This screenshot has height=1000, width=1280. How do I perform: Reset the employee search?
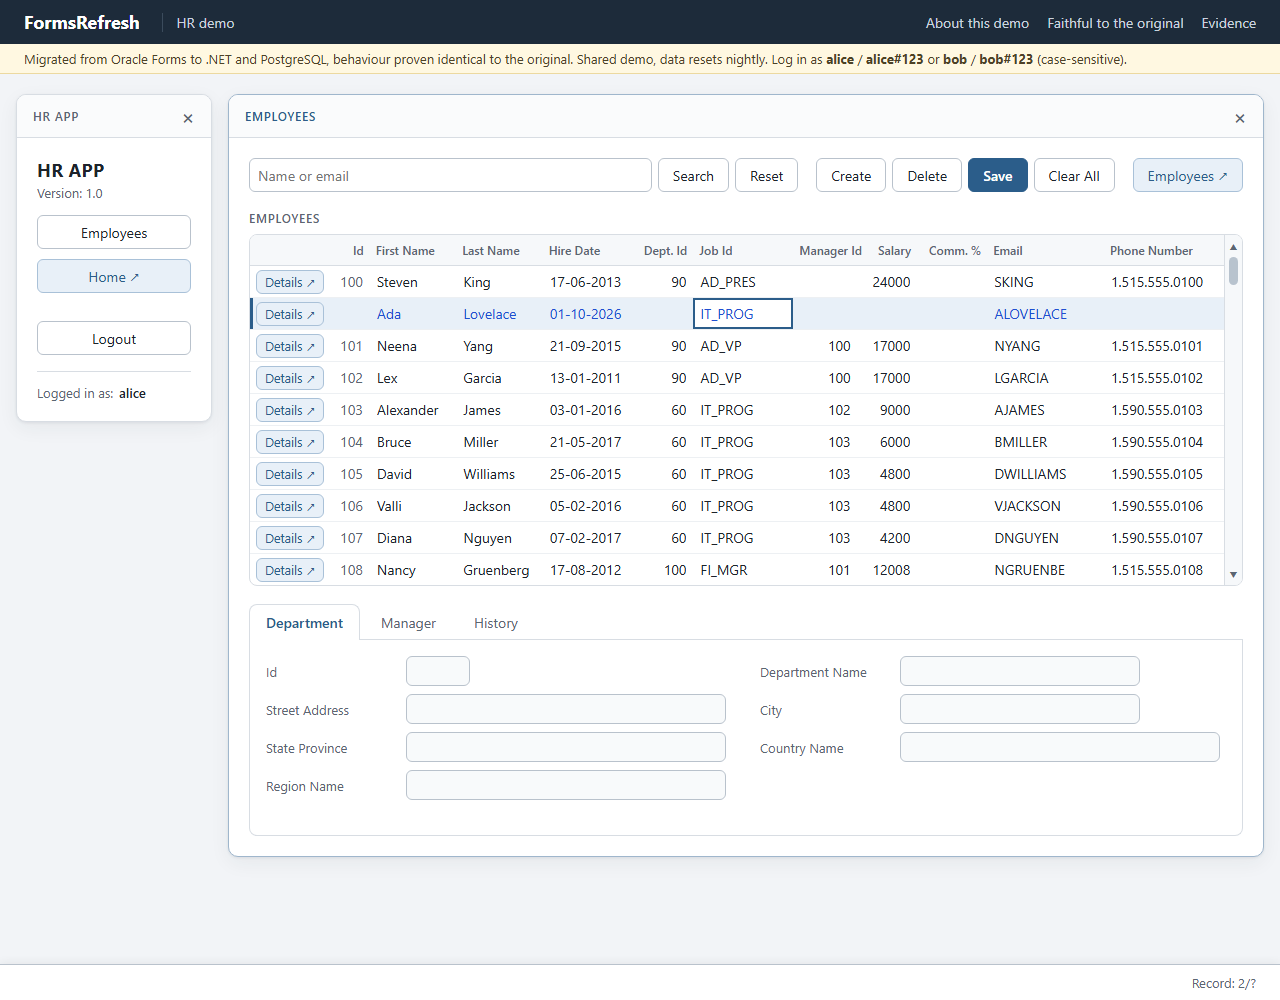coord(766,175)
